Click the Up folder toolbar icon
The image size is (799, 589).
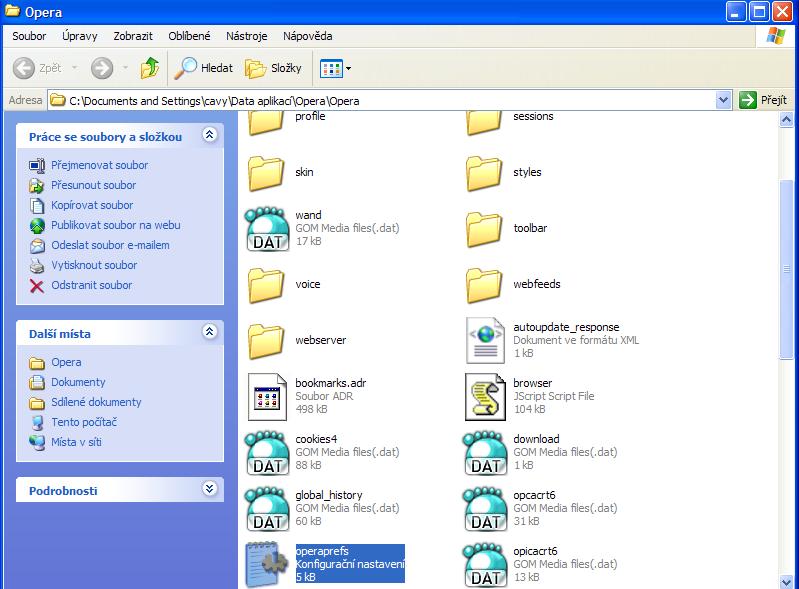click(x=150, y=68)
